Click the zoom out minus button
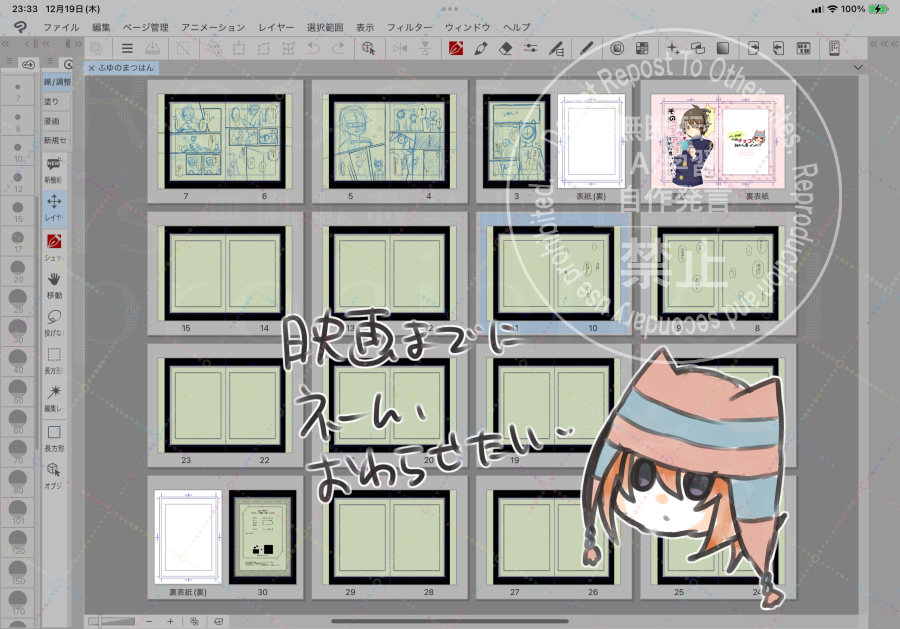This screenshot has height=629, width=900. (x=149, y=621)
